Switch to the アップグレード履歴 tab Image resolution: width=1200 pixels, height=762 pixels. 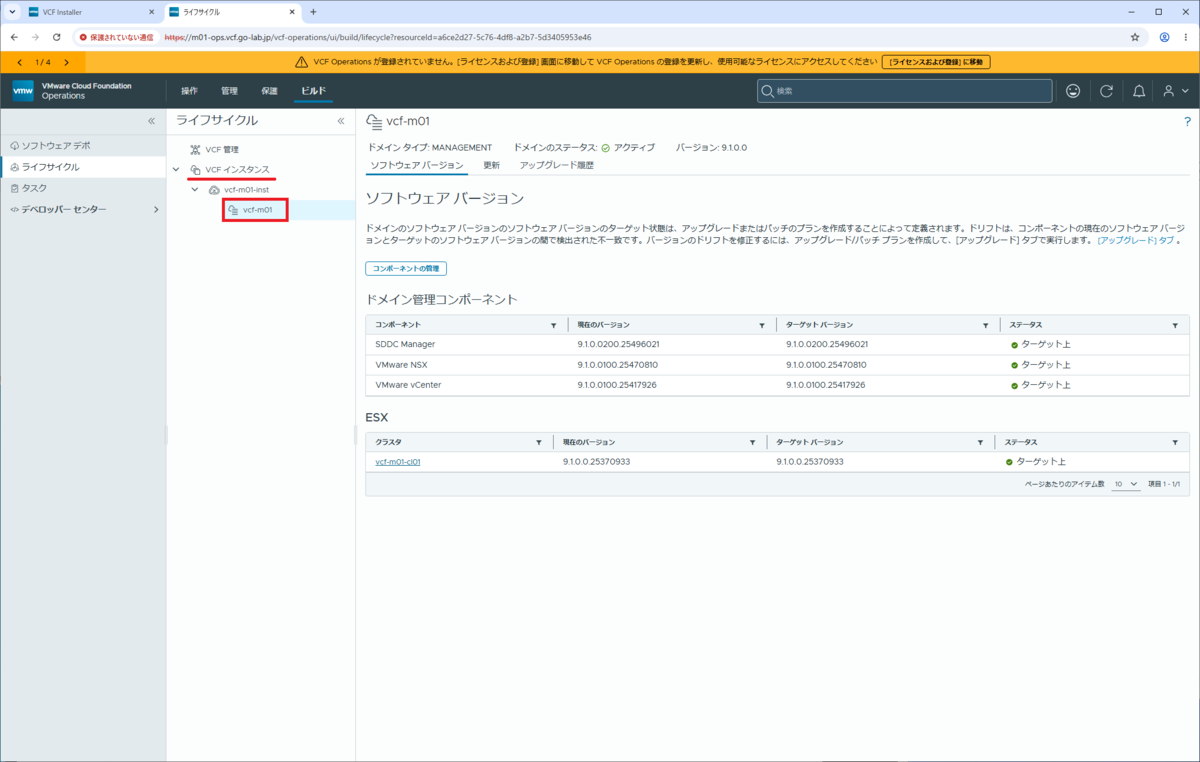[556, 165]
